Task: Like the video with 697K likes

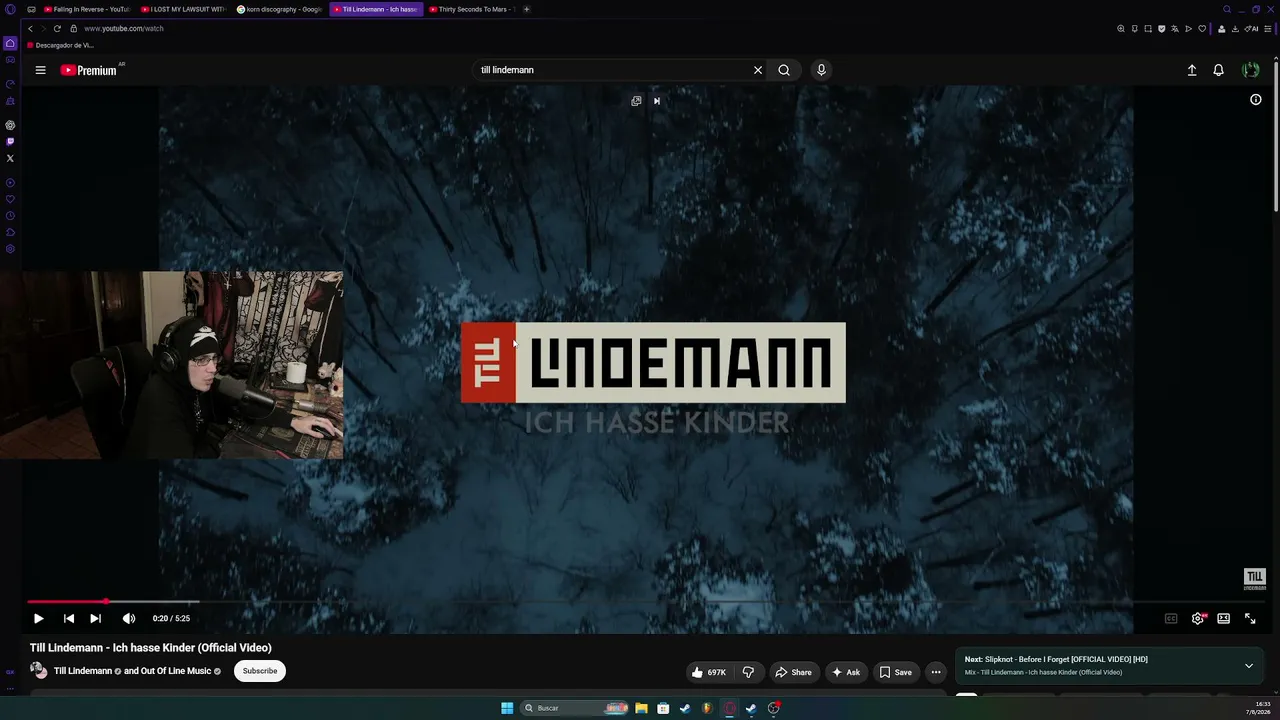Action: [709, 672]
